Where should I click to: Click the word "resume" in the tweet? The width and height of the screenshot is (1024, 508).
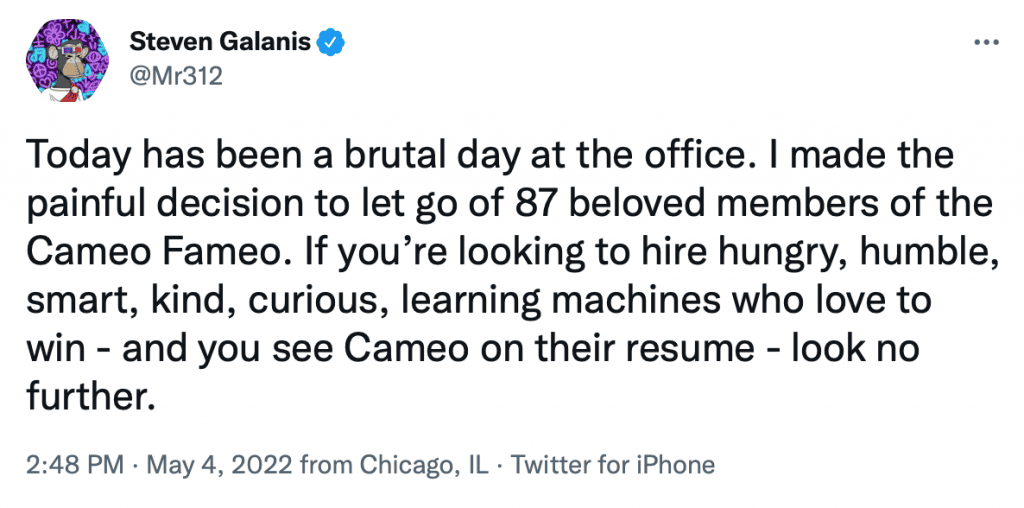click(674, 348)
